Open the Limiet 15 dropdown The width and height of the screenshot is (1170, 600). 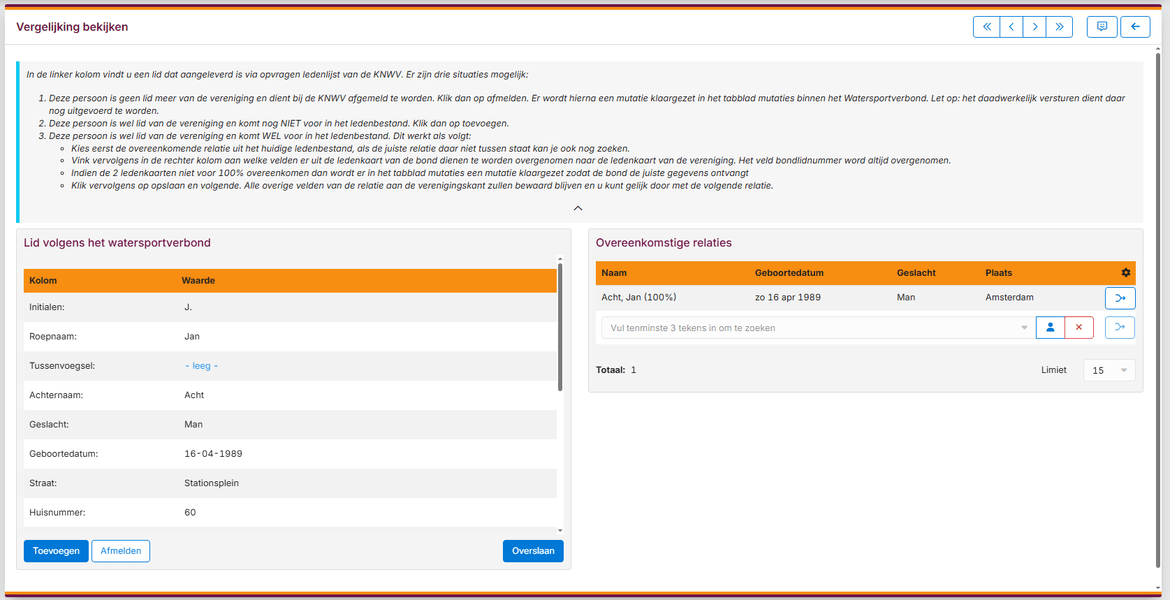(1110, 370)
